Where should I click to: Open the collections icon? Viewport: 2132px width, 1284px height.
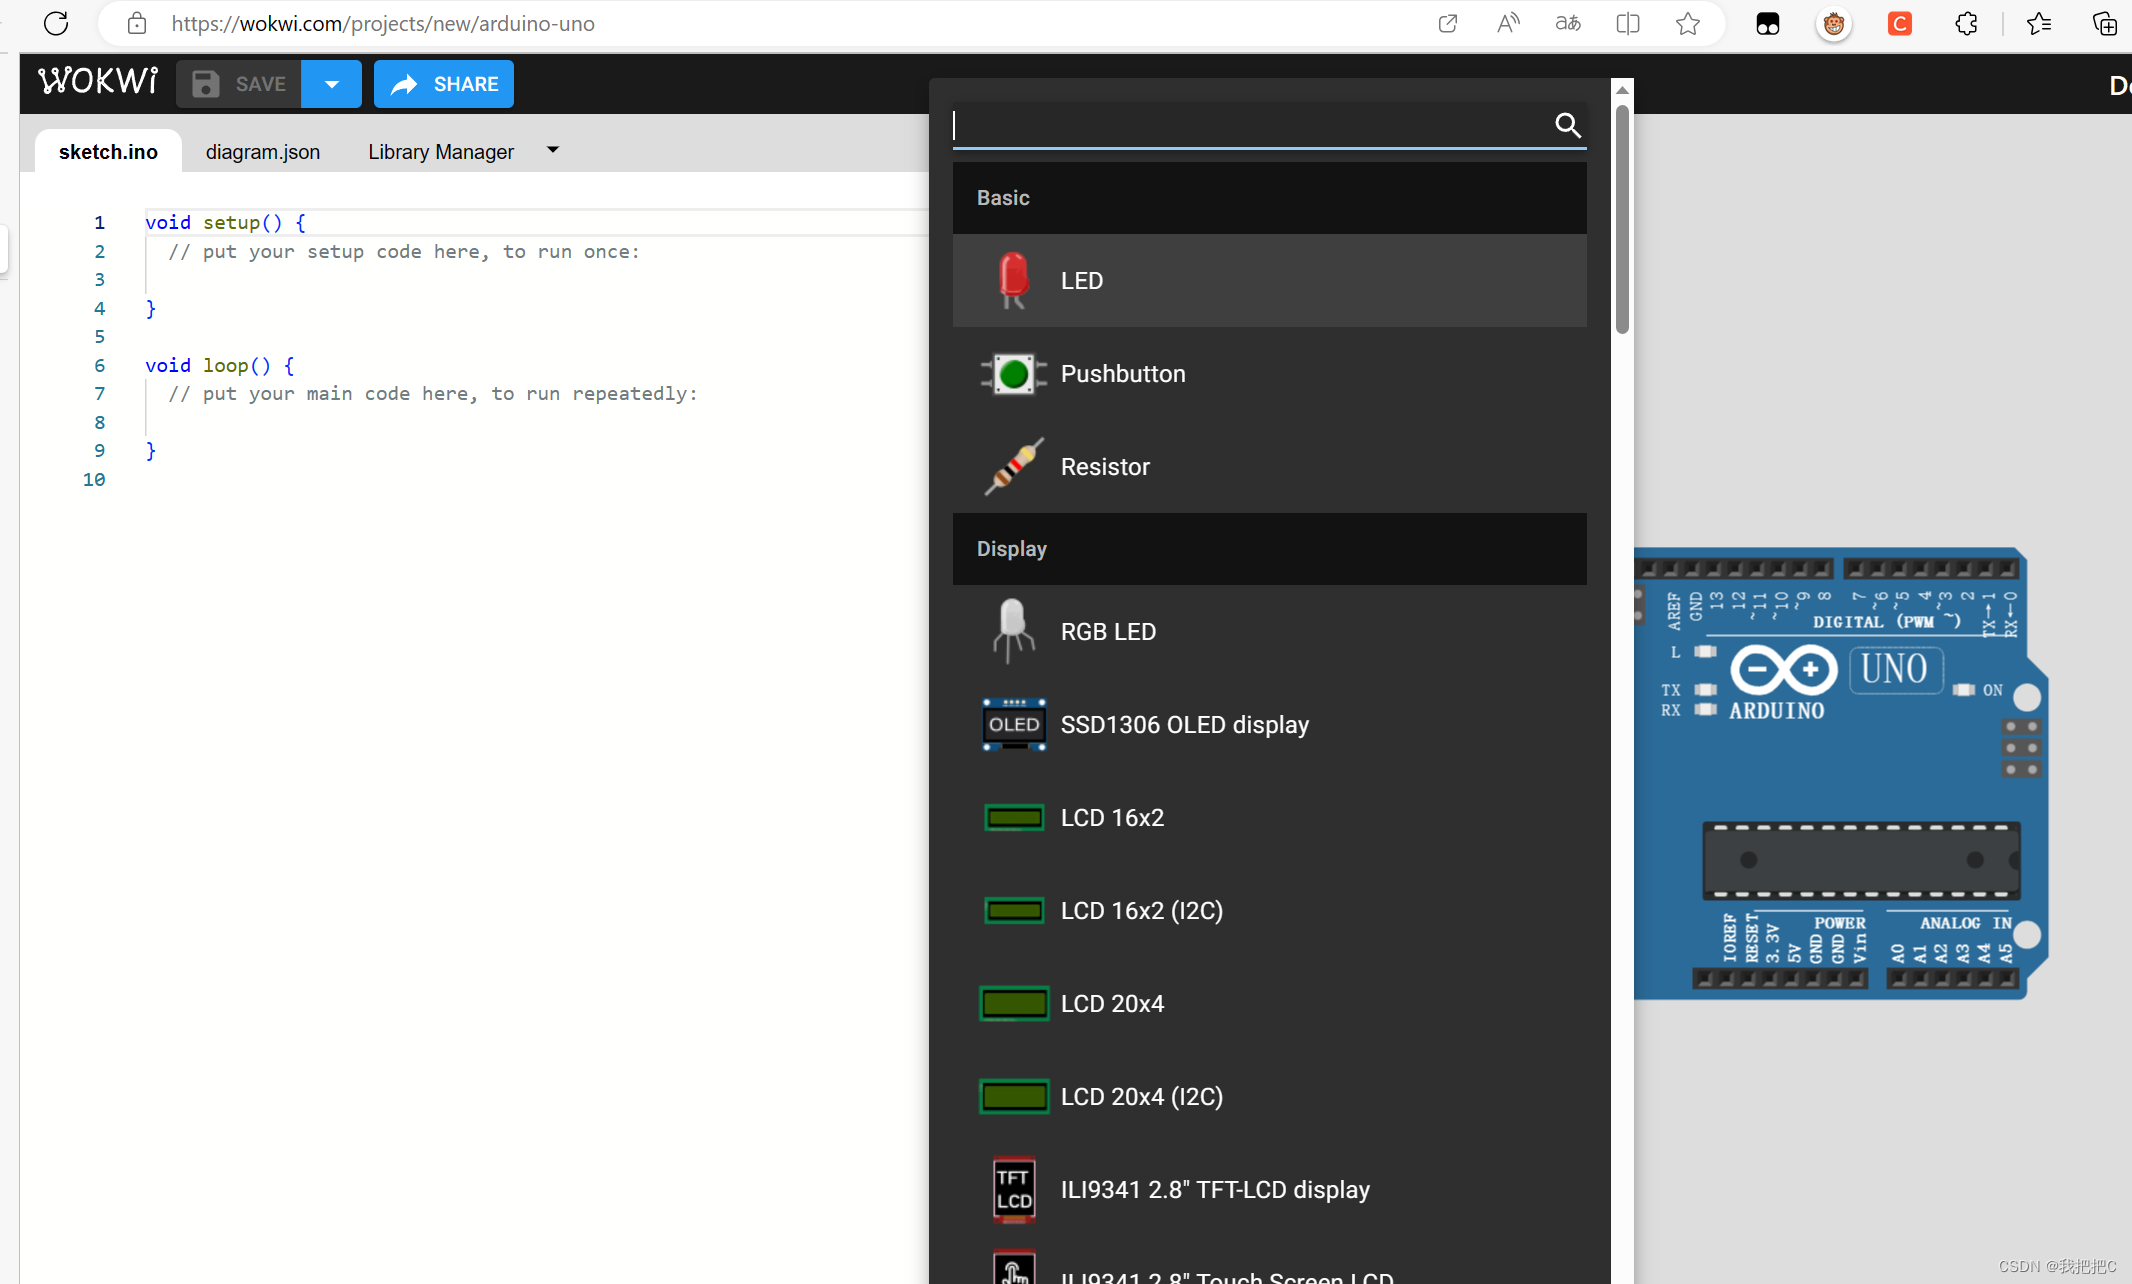(2105, 23)
